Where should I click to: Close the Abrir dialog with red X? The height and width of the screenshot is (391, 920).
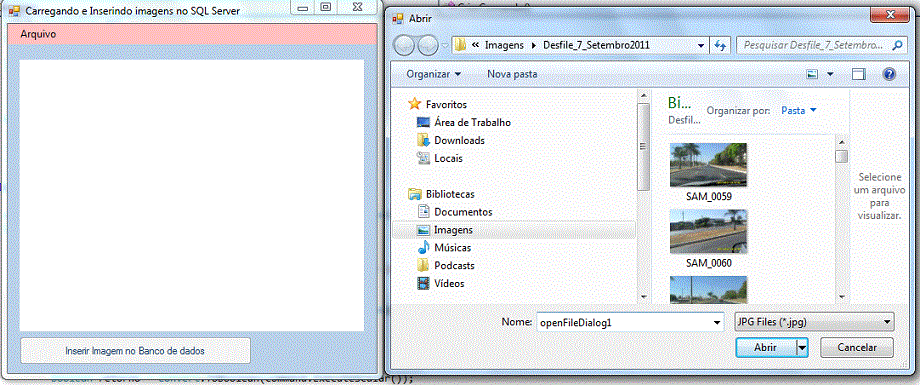[x=889, y=14]
